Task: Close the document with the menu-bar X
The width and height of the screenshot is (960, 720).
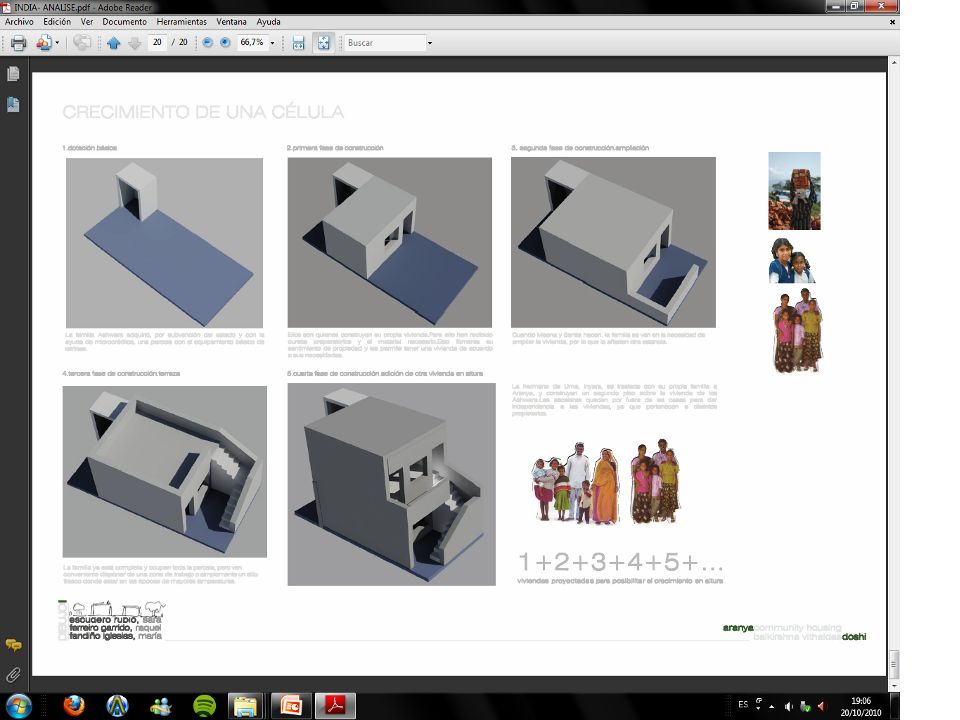Action: [892, 22]
